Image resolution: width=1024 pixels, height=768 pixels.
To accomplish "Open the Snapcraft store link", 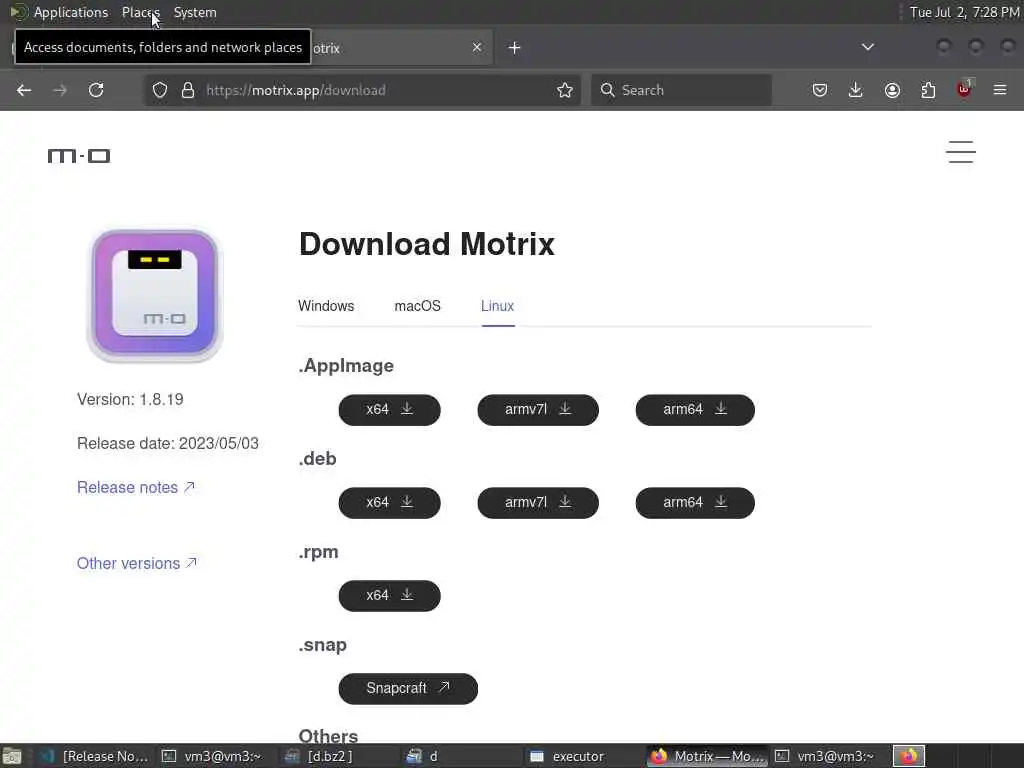I will [x=408, y=688].
